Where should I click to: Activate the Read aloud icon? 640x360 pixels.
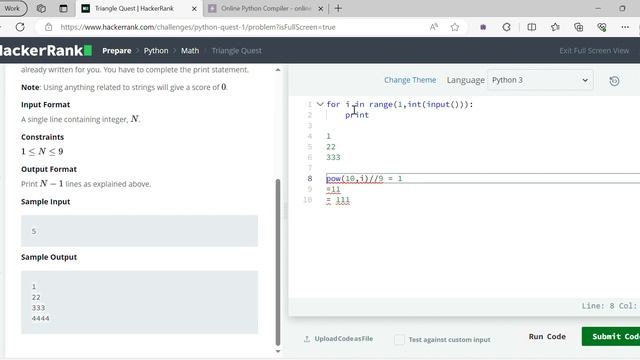[x=434, y=27]
